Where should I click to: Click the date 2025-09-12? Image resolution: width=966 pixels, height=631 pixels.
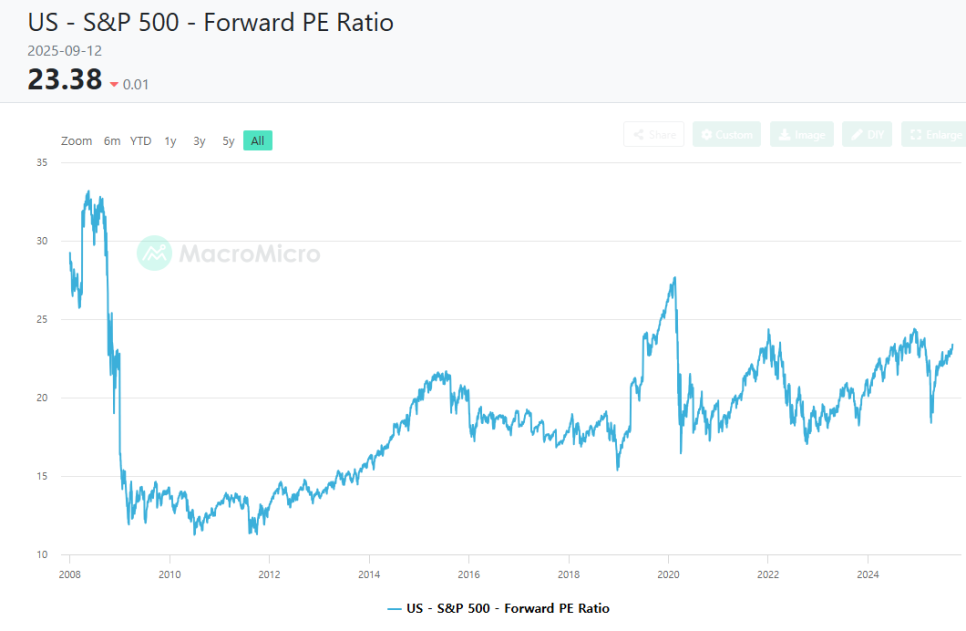(65, 51)
